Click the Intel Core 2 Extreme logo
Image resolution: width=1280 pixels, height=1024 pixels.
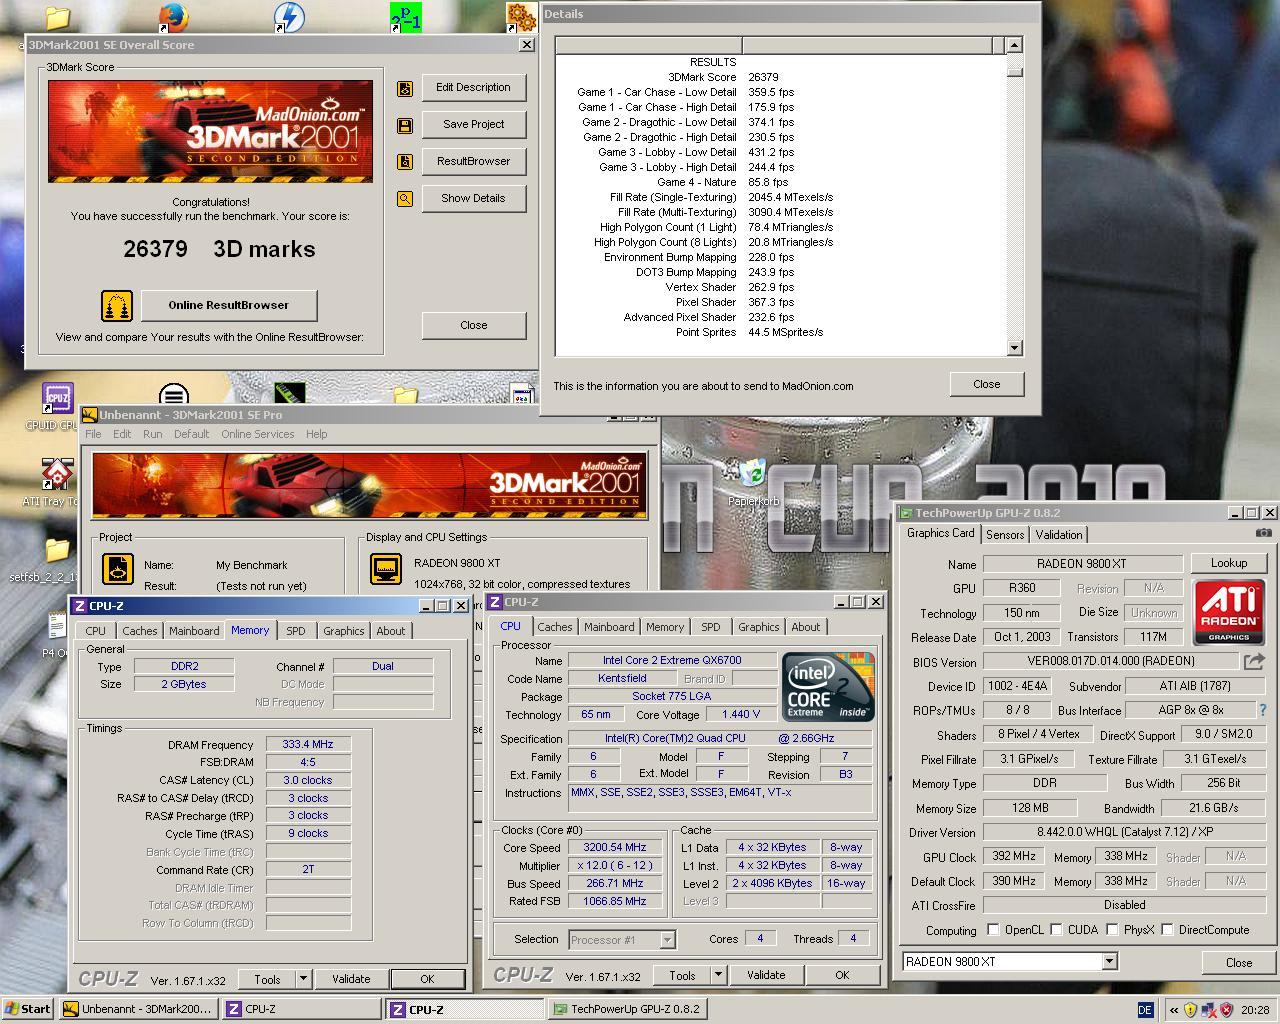[x=829, y=687]
